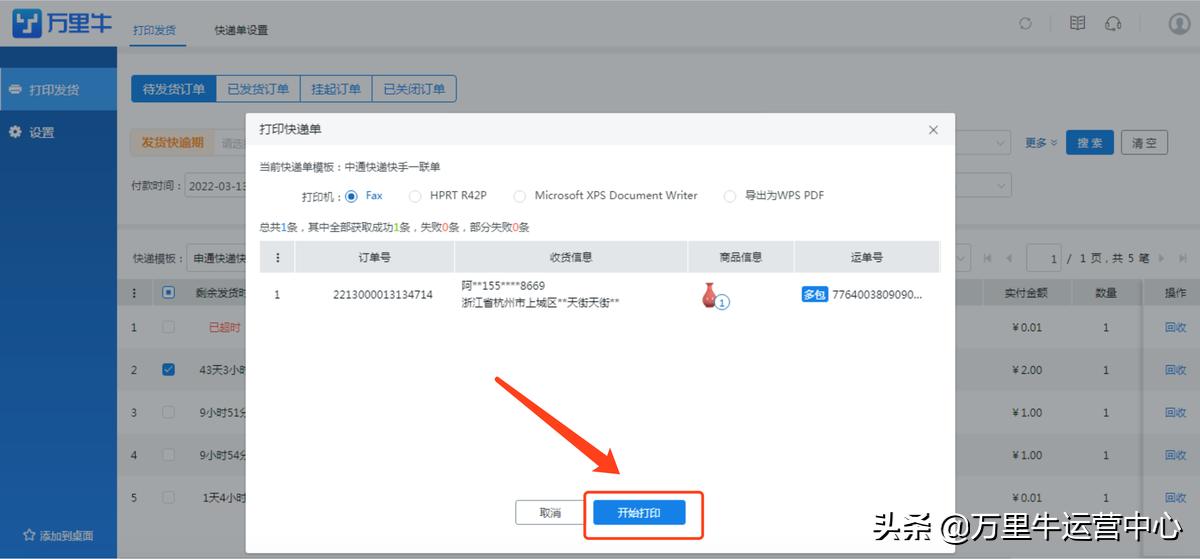Click the 实付金额 column header

tap(1026, 293)
